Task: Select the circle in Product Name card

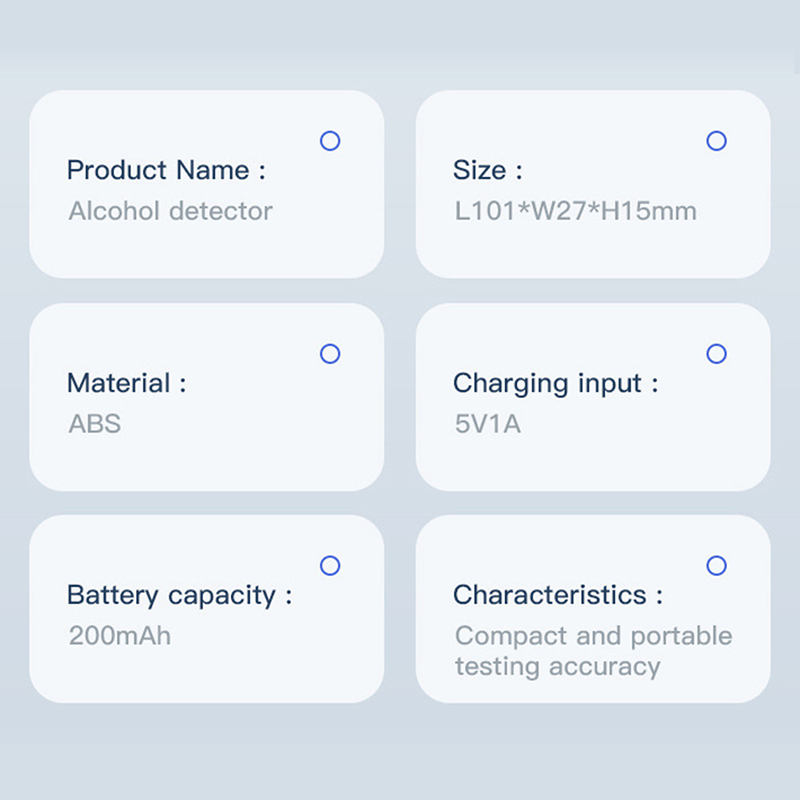Action: (x=330, y=141)
